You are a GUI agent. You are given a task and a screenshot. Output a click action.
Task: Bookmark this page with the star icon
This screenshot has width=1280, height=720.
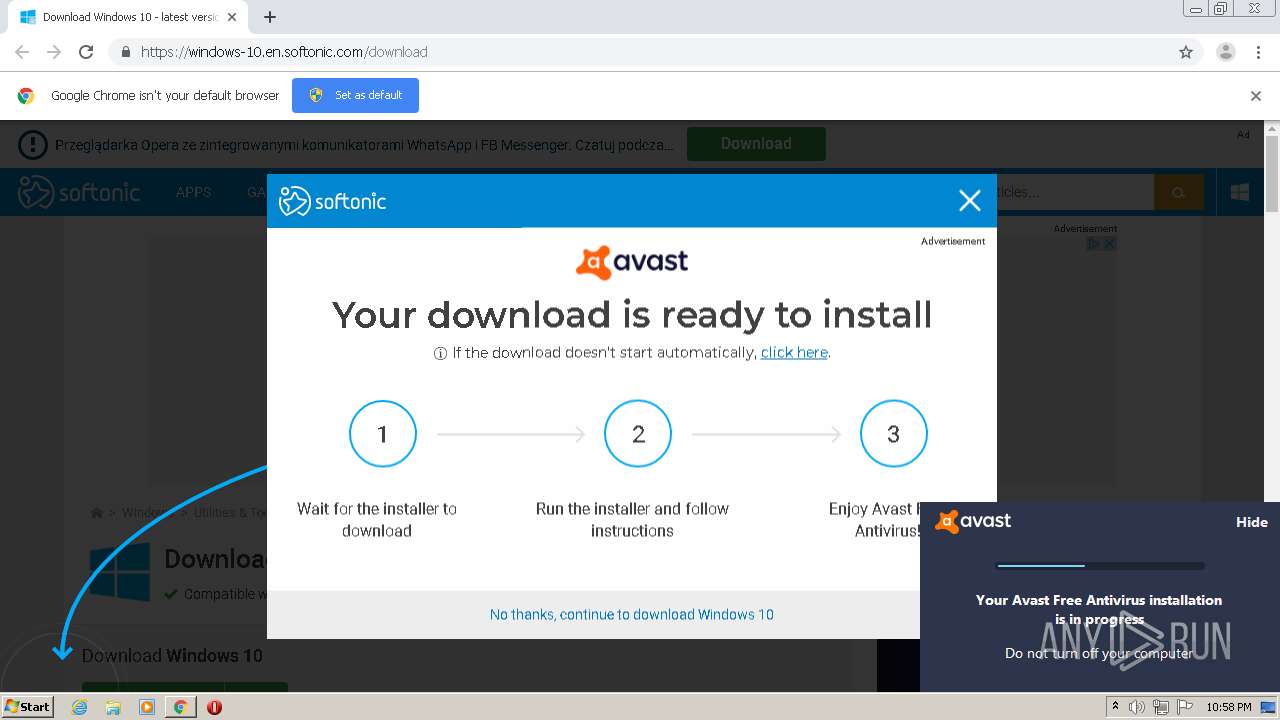pos(1186,52)
